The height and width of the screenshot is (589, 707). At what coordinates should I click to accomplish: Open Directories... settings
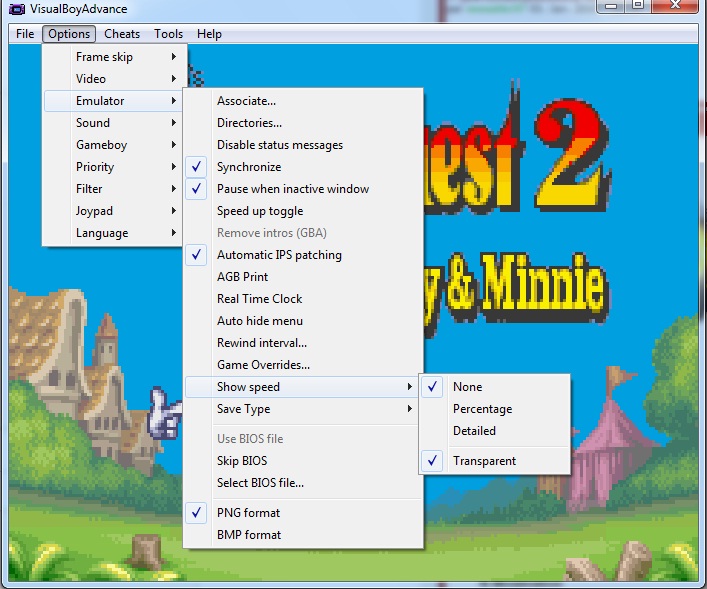[303, 123]
